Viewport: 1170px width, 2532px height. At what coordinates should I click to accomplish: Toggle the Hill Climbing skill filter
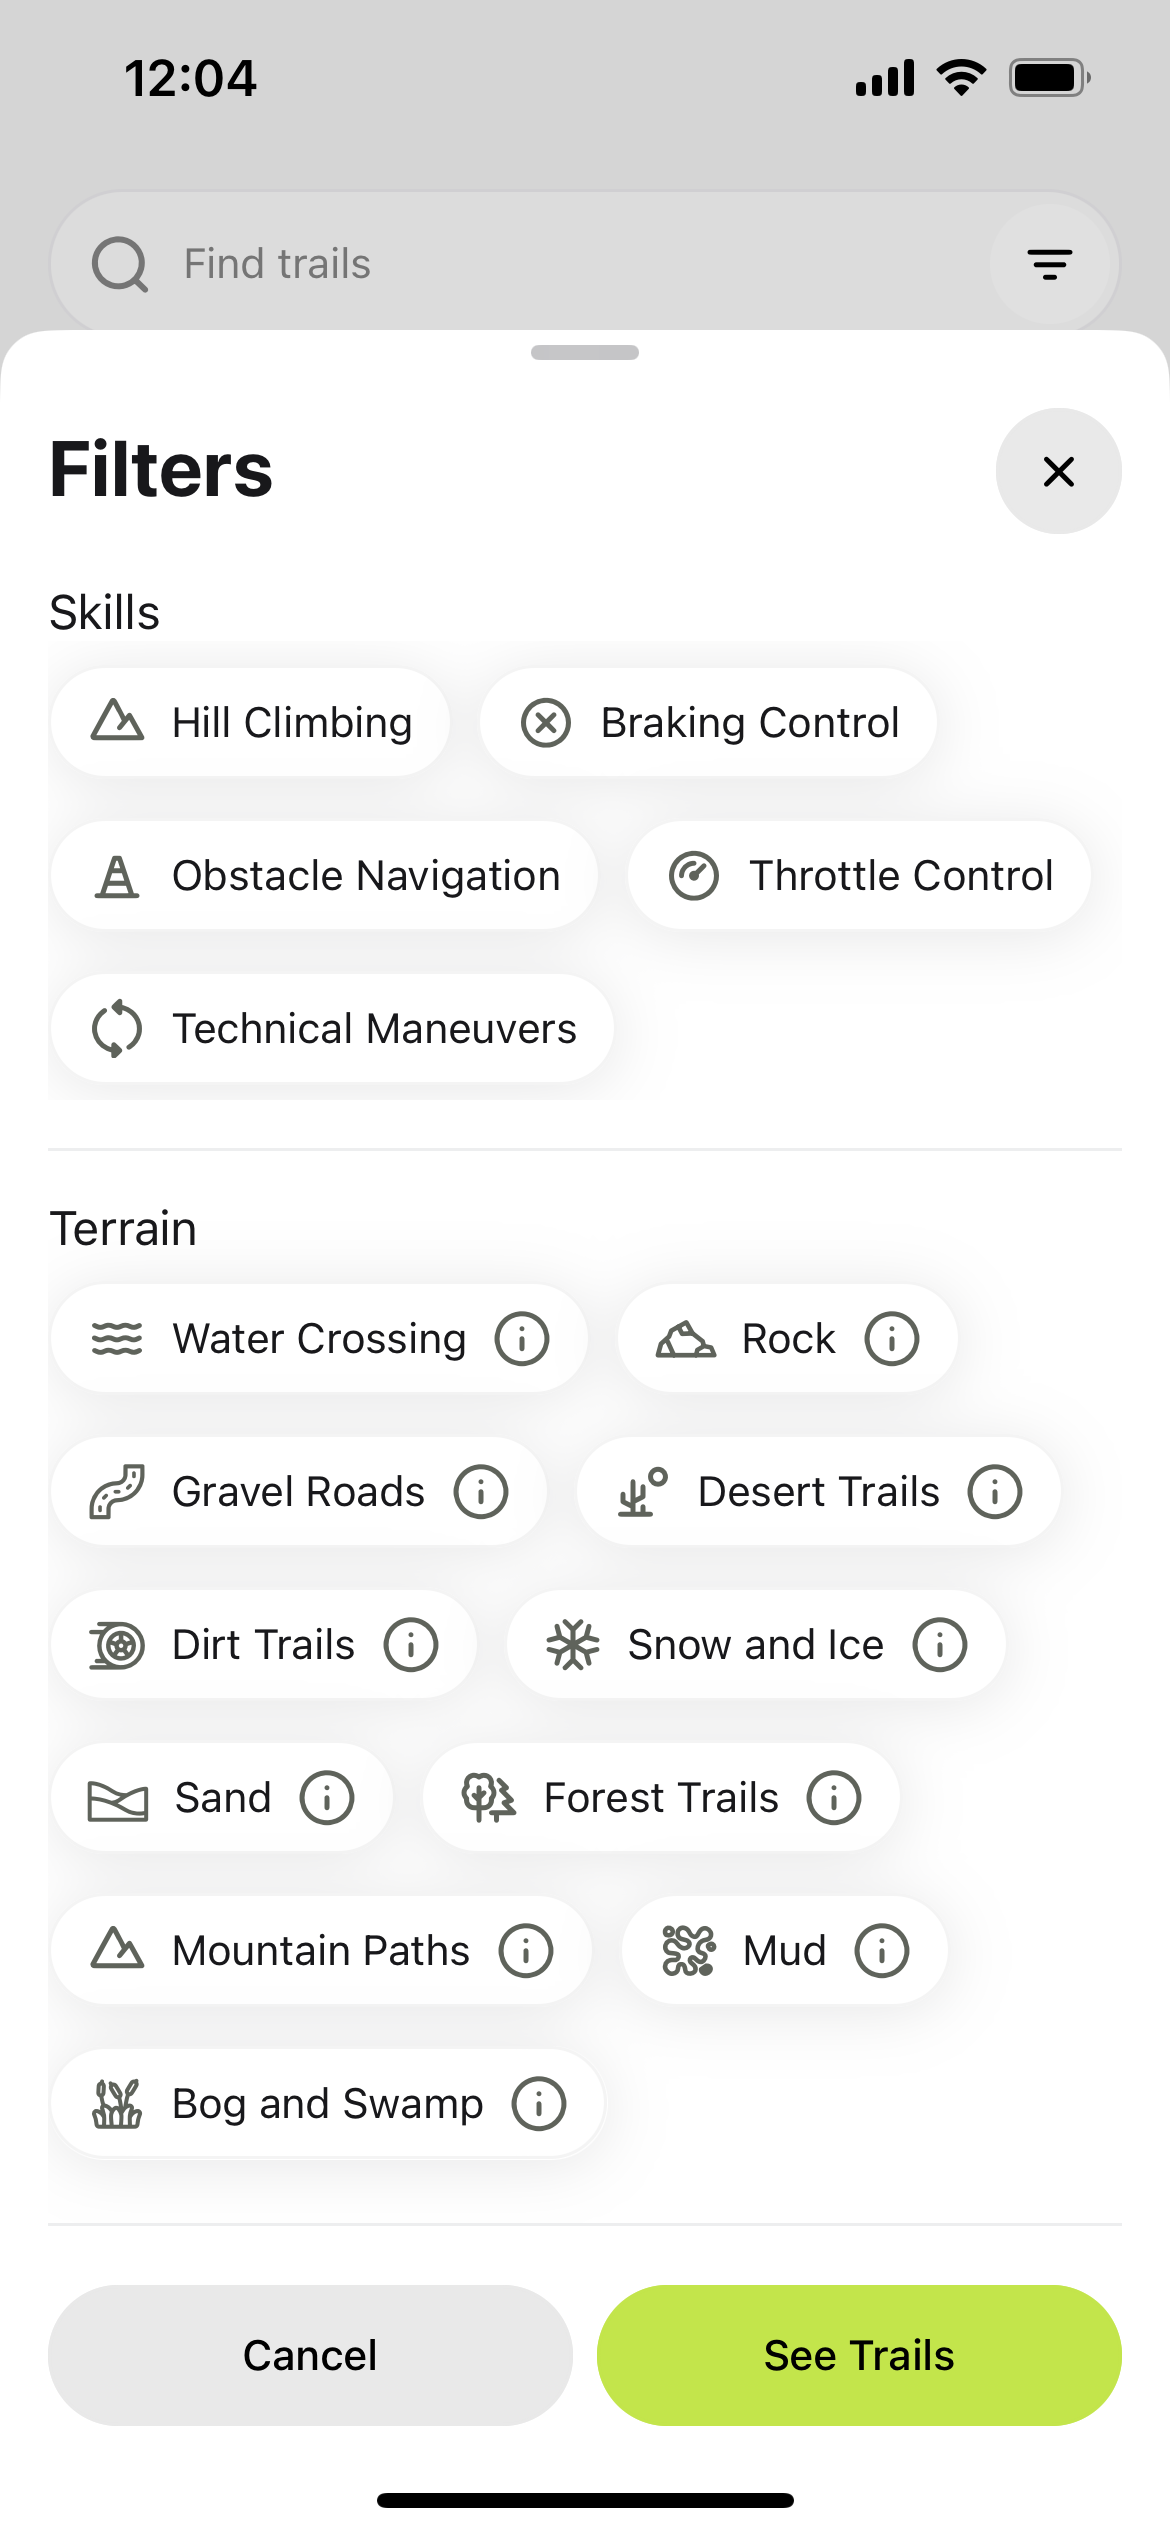pyautogui.click(x=250, y=722)
